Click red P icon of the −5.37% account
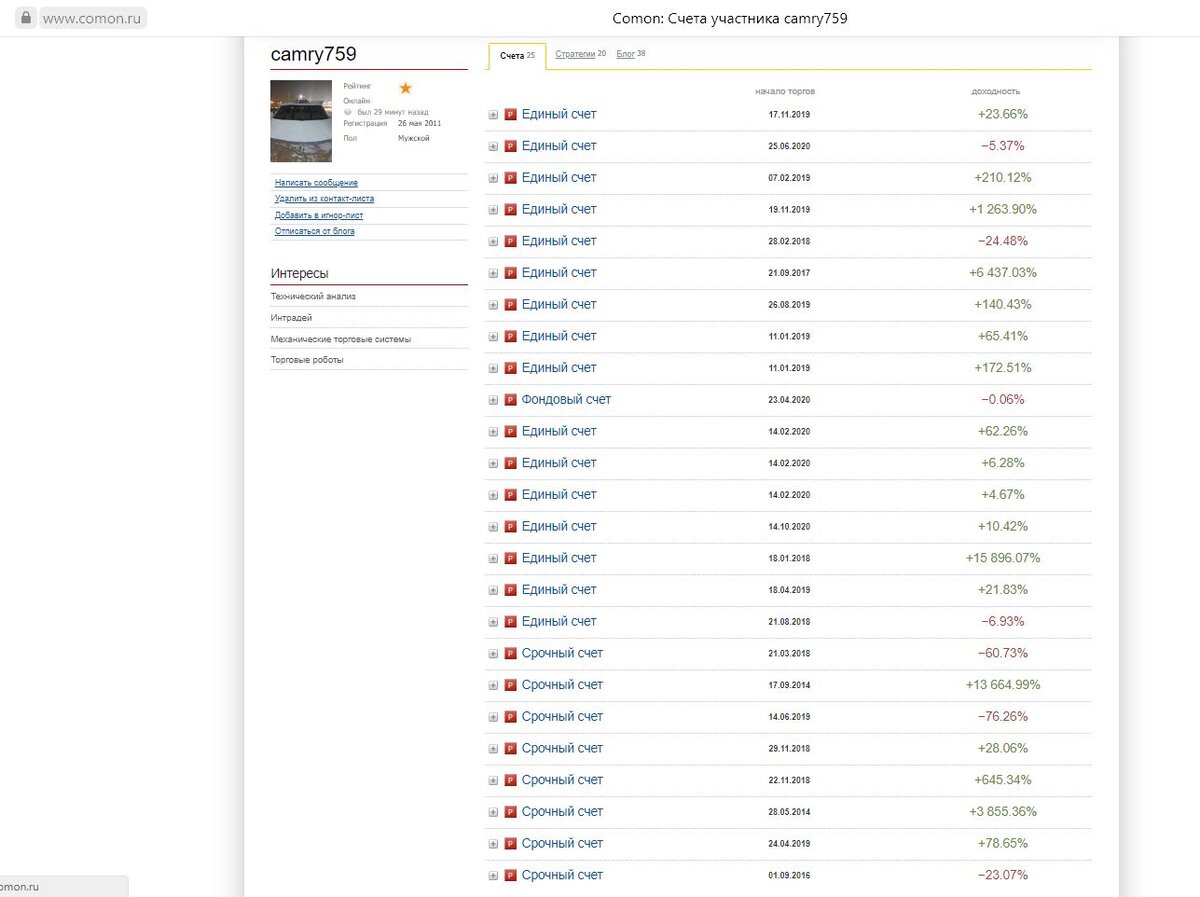 510,146
